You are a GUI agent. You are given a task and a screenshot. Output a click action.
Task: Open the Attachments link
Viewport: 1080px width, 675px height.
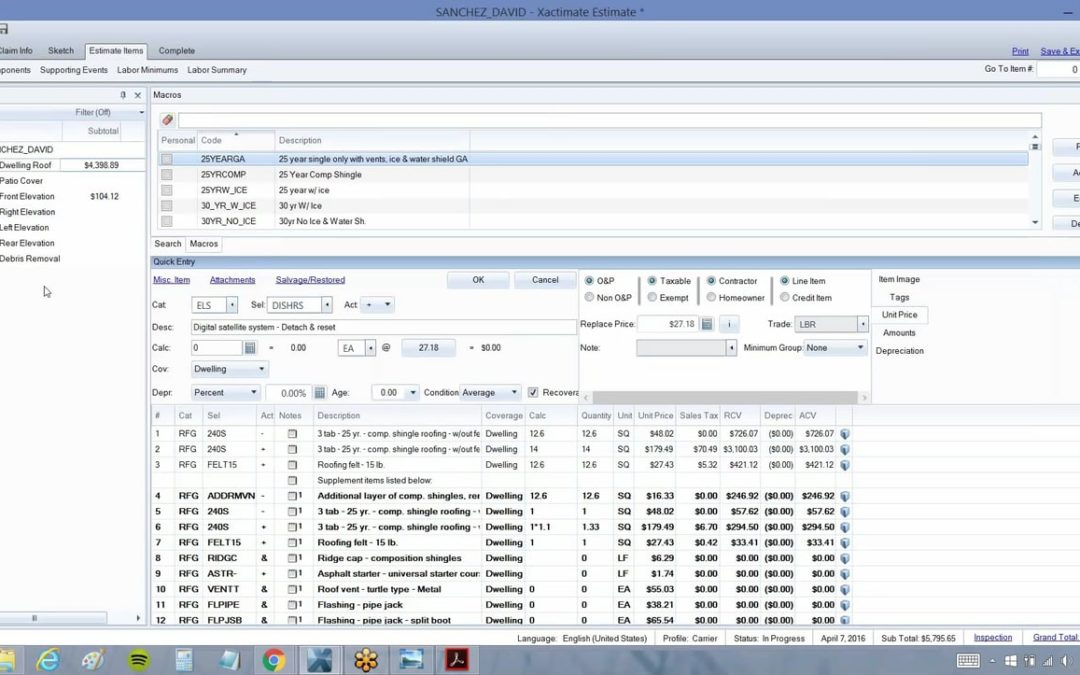click(232, 280)
